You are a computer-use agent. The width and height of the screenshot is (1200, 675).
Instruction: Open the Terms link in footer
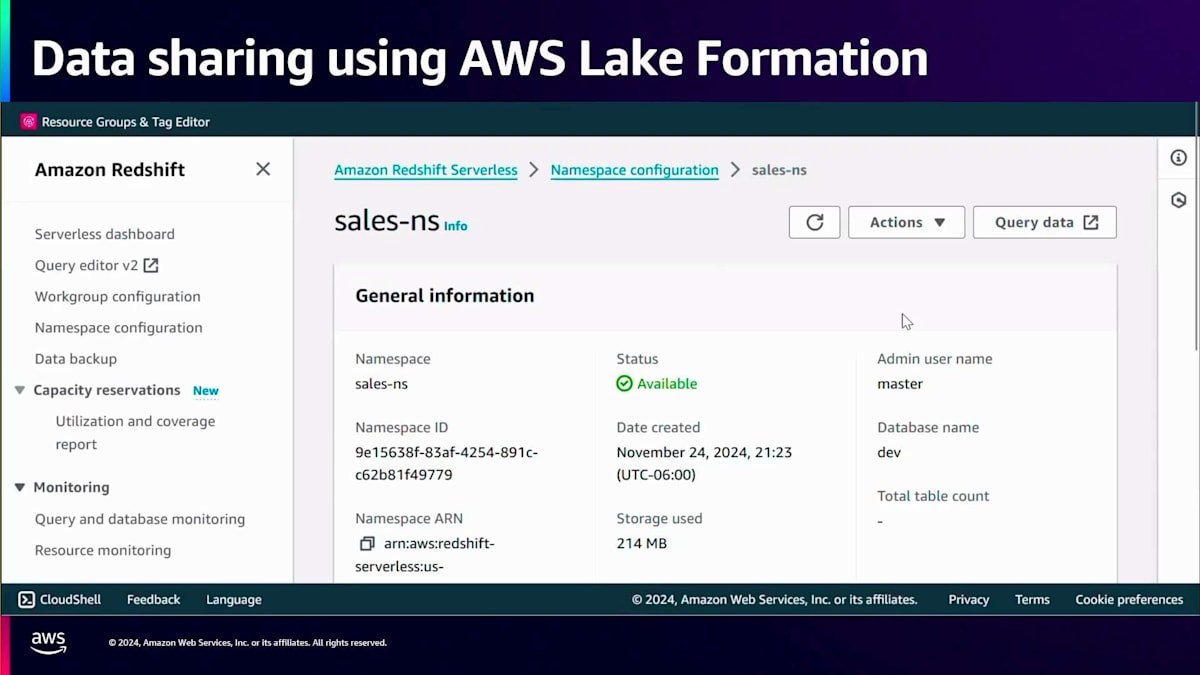click(1032, 600)
